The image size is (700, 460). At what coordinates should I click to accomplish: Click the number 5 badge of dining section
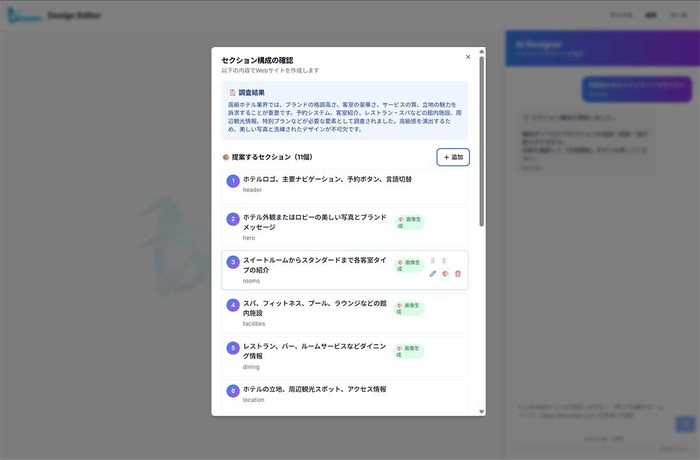point(233,348)
